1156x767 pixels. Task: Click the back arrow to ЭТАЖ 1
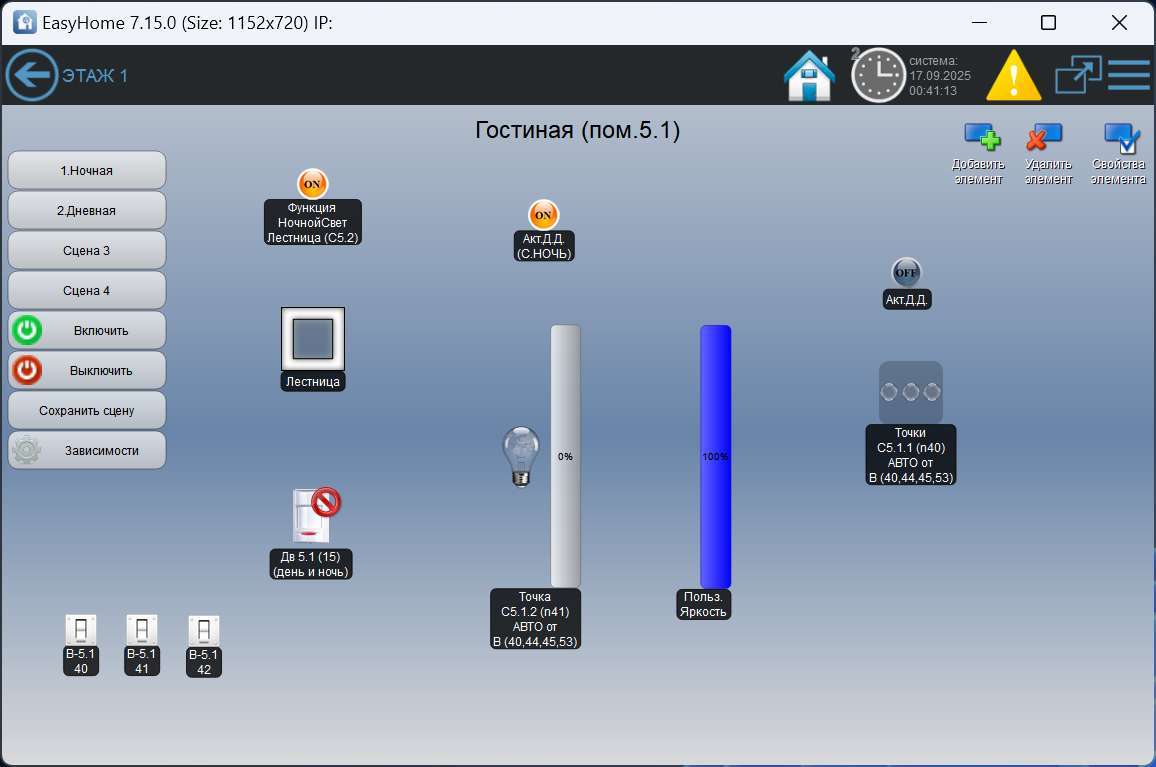pyautogui.click(x=31, y=75)
